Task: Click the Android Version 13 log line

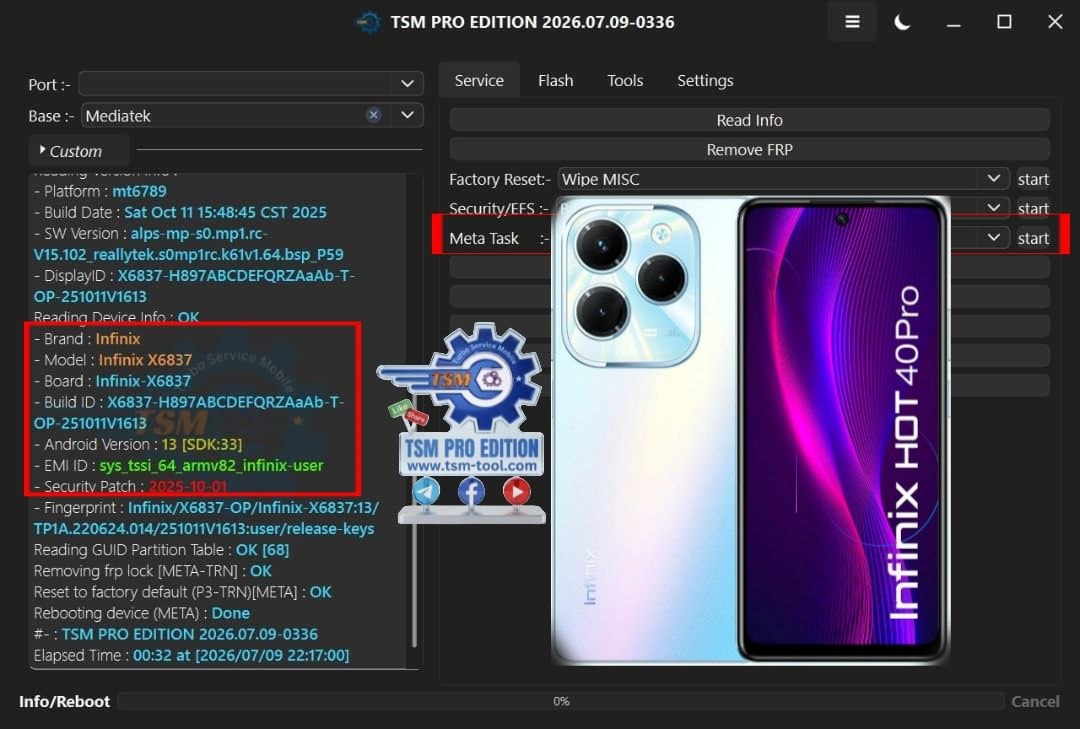Action: click(138, 444)
